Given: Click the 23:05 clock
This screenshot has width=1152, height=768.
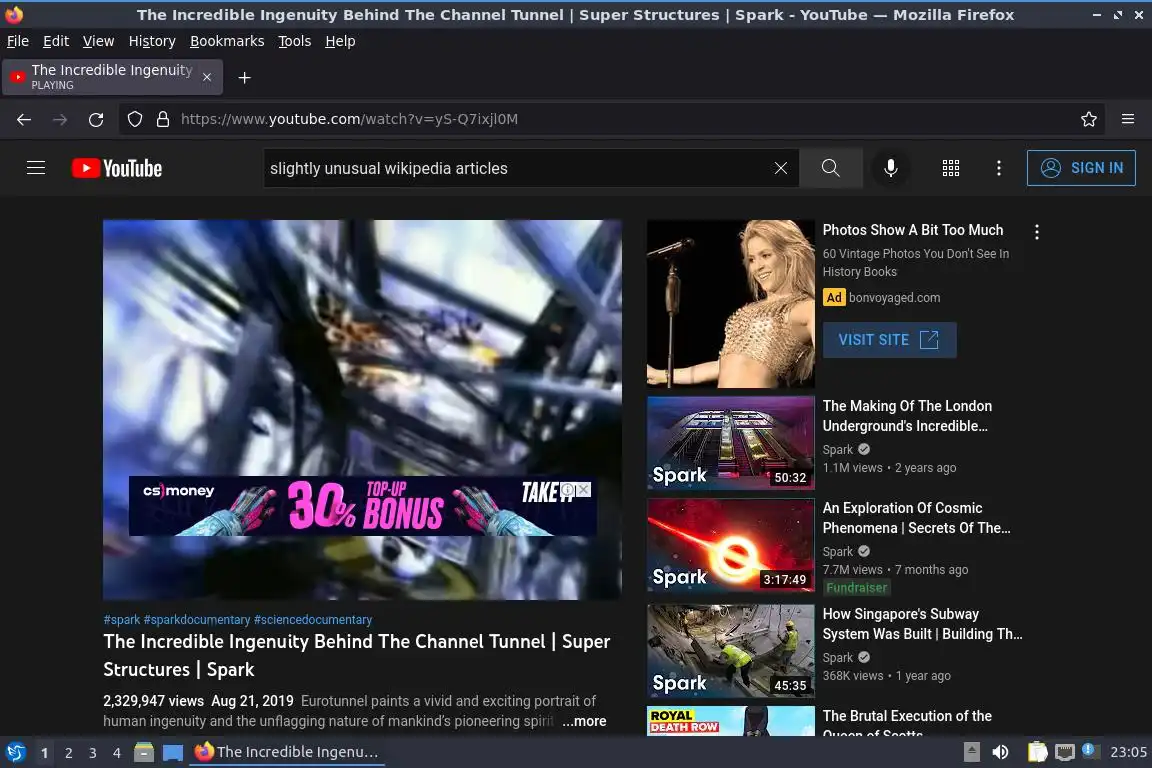Looking at the screenshot, I should [1128, 752].
